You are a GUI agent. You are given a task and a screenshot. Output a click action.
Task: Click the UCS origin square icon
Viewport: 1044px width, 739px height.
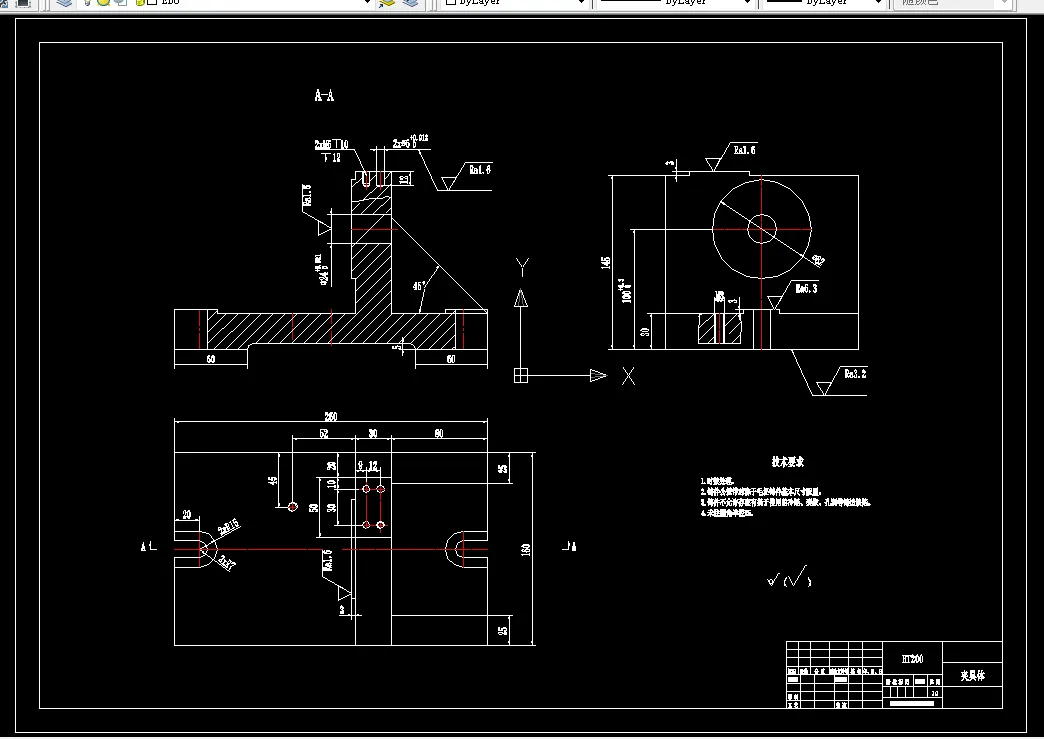click(x=521, y=376)
